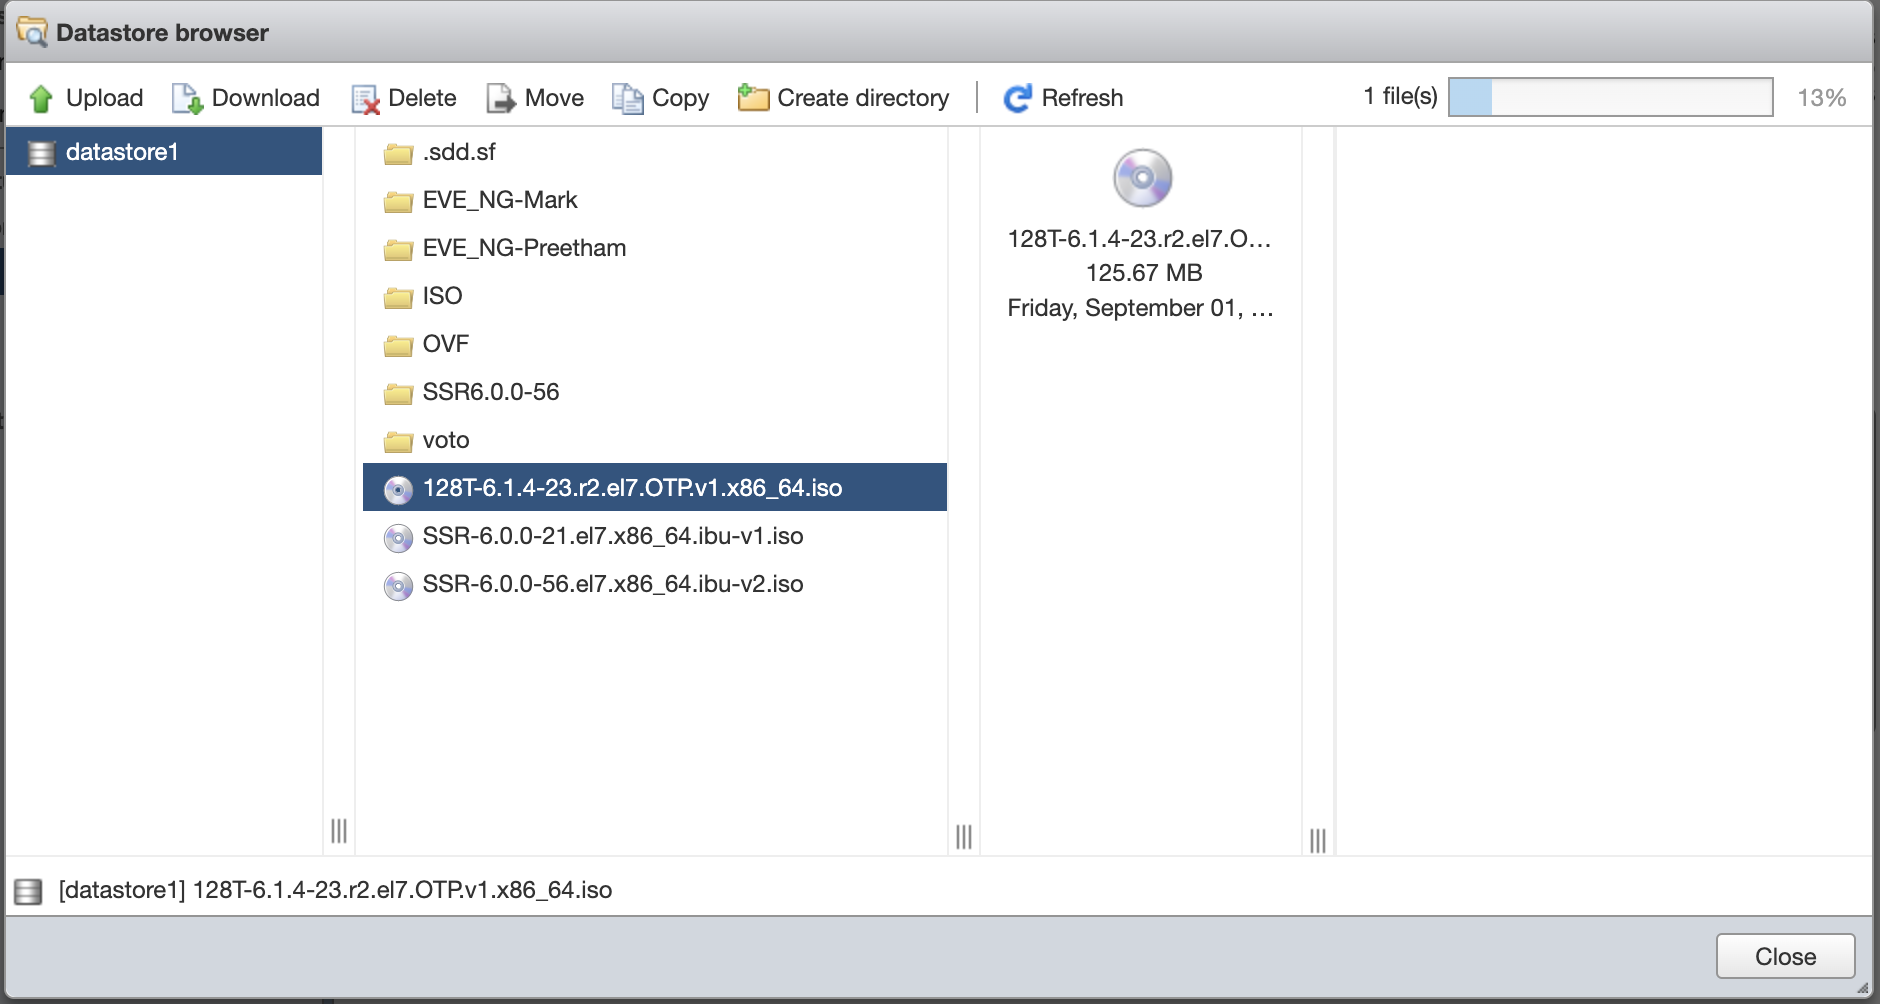Click the storage usage progress bar
The image size is (1880, 1004).
(1610, 97)
